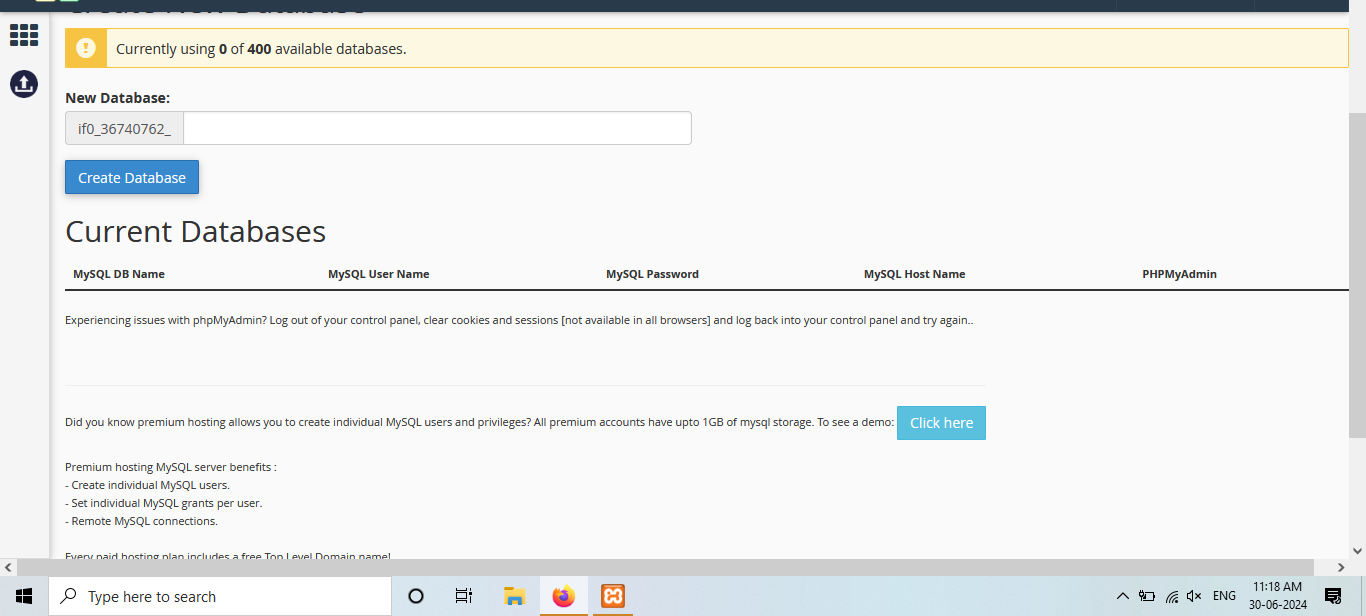Image resolution: width=1366 pixels, height=616 pixels.
Task: Open XAMPP from the taskbar
Action: coord(613,596)
